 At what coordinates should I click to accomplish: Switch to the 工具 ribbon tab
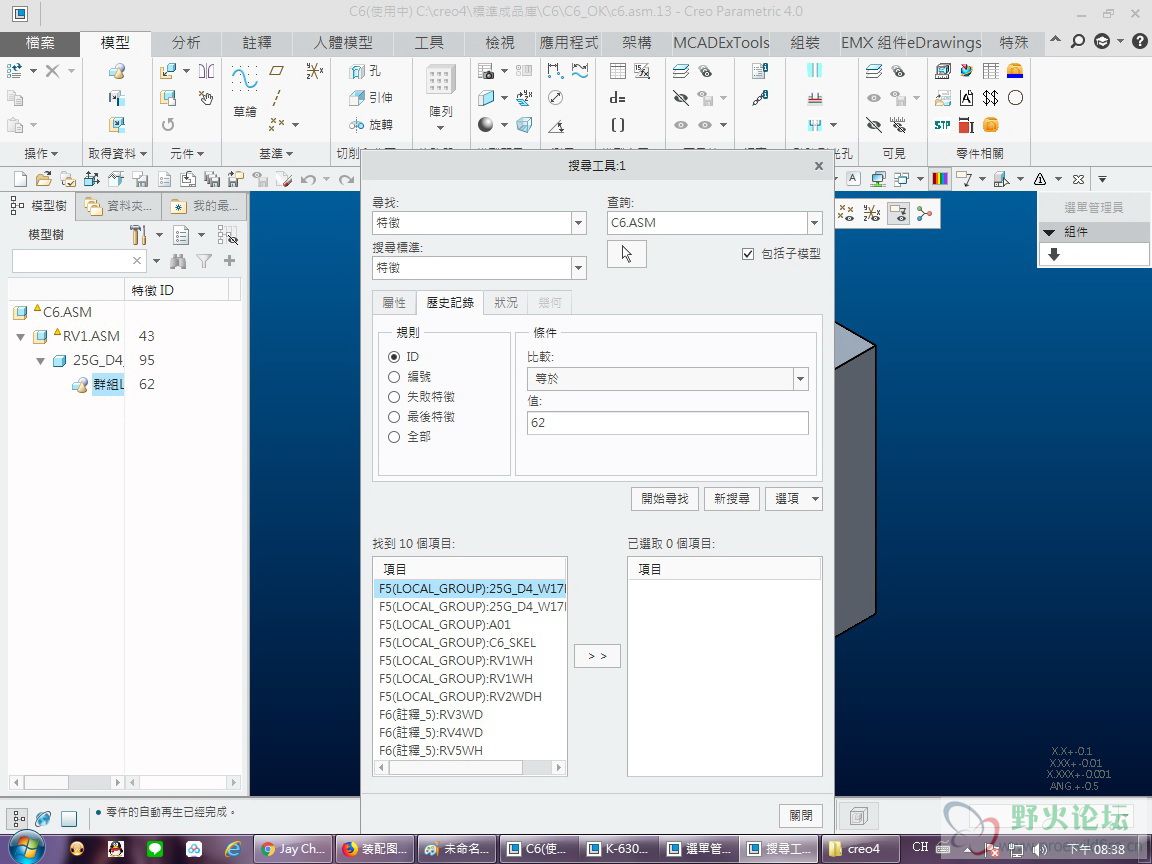click(429, 43)
